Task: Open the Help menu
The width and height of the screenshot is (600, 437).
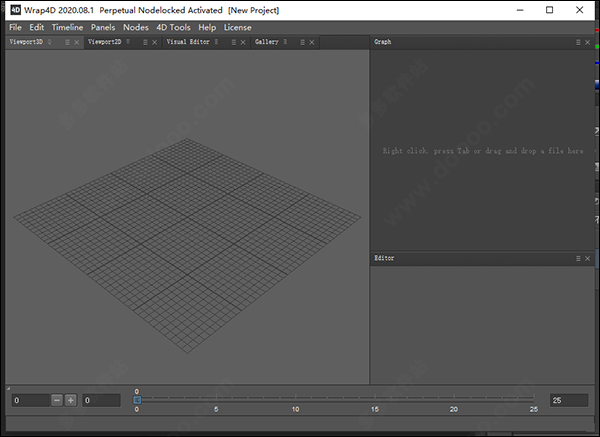Action: click(x=207, y=28)
